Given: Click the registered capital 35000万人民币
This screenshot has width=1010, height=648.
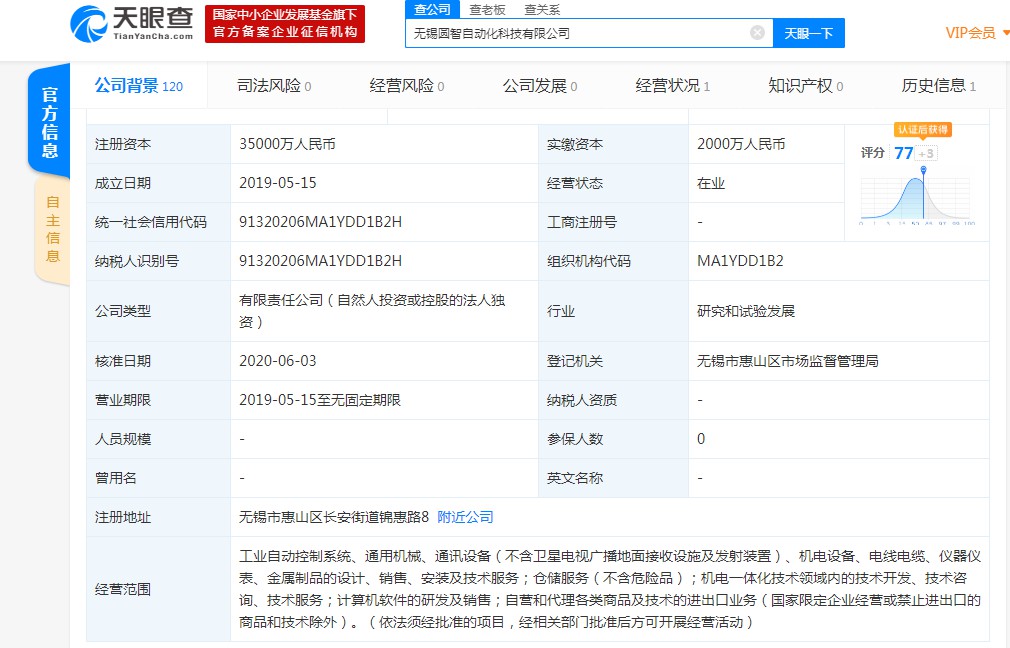Looking at the screenshot, I should click(x=287, y=144).
